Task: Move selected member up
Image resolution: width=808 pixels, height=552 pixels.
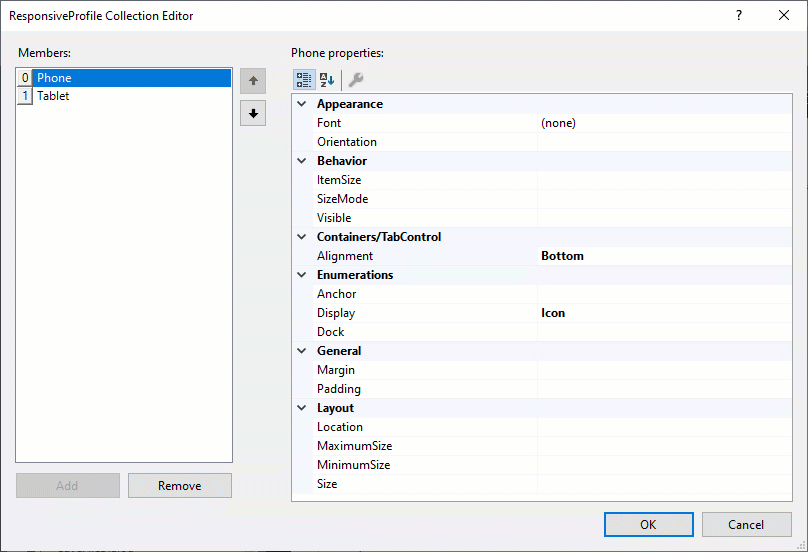Action: point(253,81)
